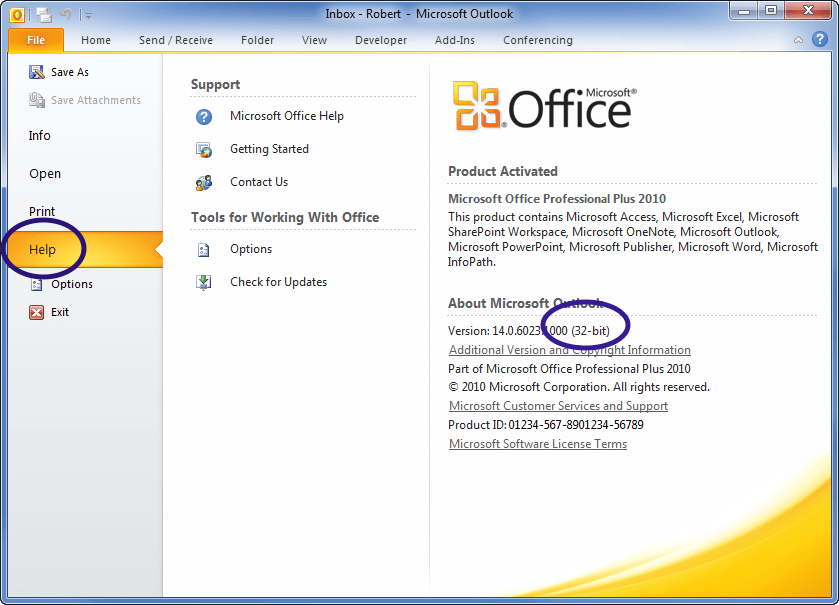Viewport: 839px width, 605px height.
Task: Open Contact Us
Action: [259, 182]
